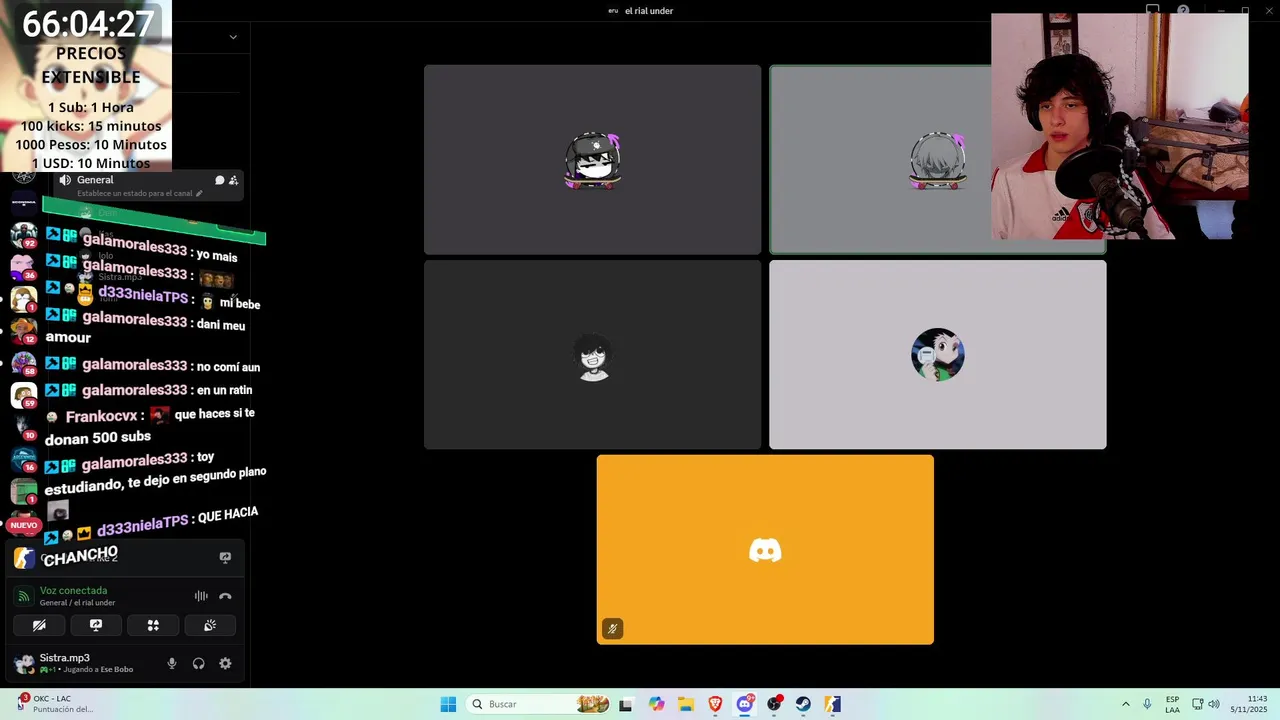This screenshot has width=1280, height=720.
Task: Expand the server name dropdown chevron
Action: tap(233, 37)
